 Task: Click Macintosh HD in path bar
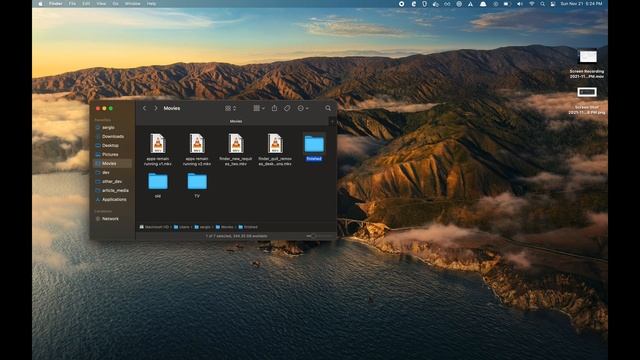154,227
